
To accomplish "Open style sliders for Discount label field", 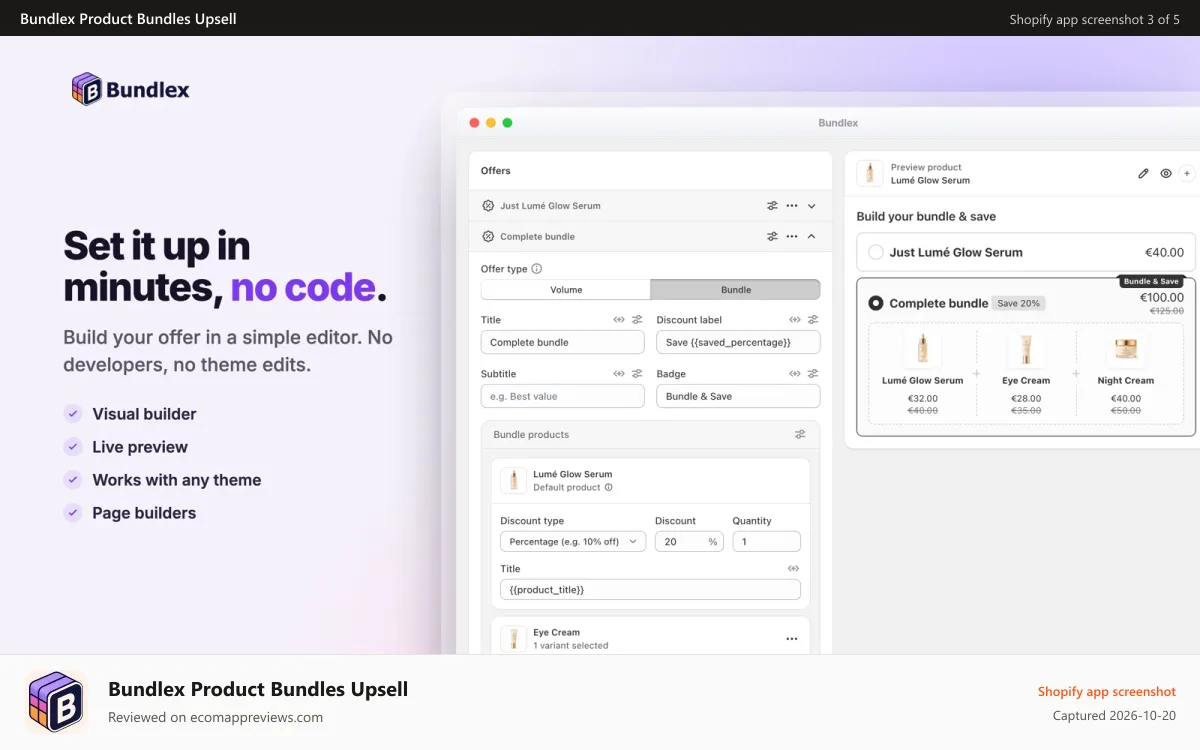I will [x=813, y=320].
